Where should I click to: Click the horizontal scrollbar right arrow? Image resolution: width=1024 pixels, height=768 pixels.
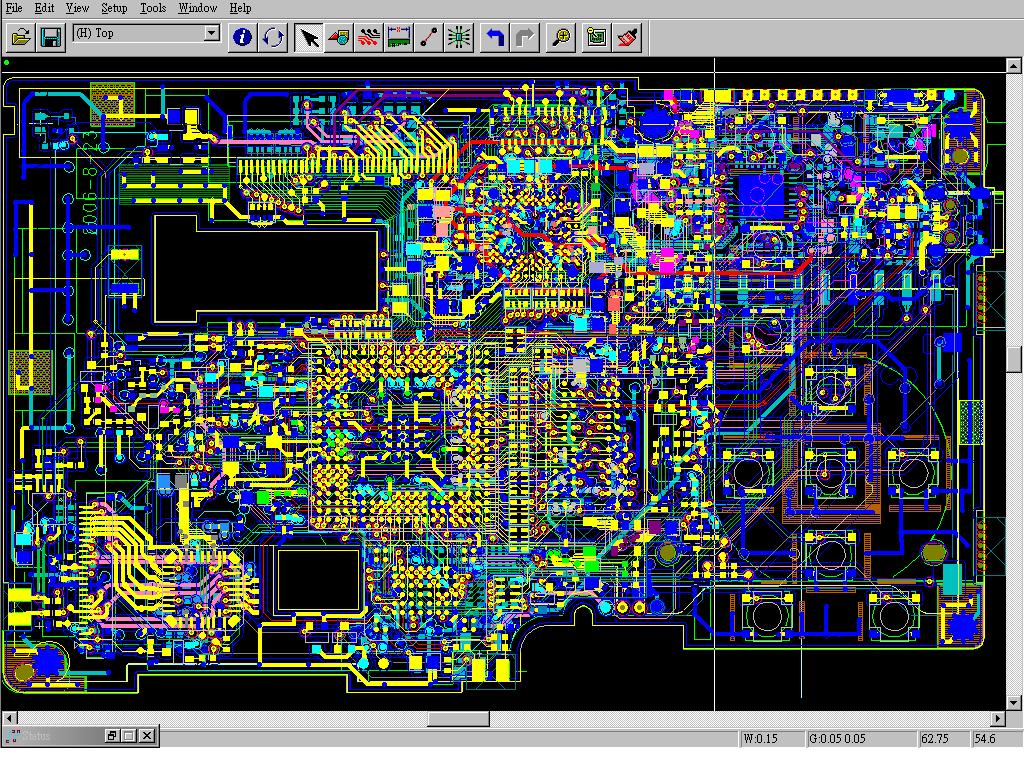998,718
